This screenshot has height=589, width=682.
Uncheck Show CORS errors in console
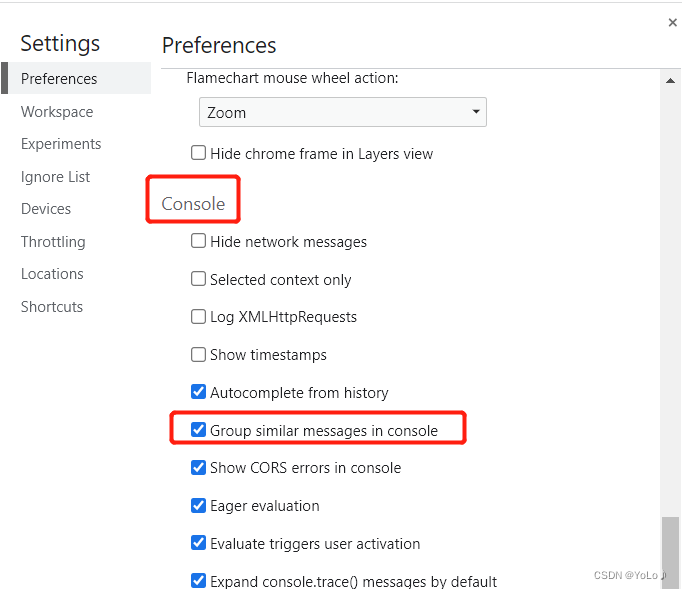(199, 467)
